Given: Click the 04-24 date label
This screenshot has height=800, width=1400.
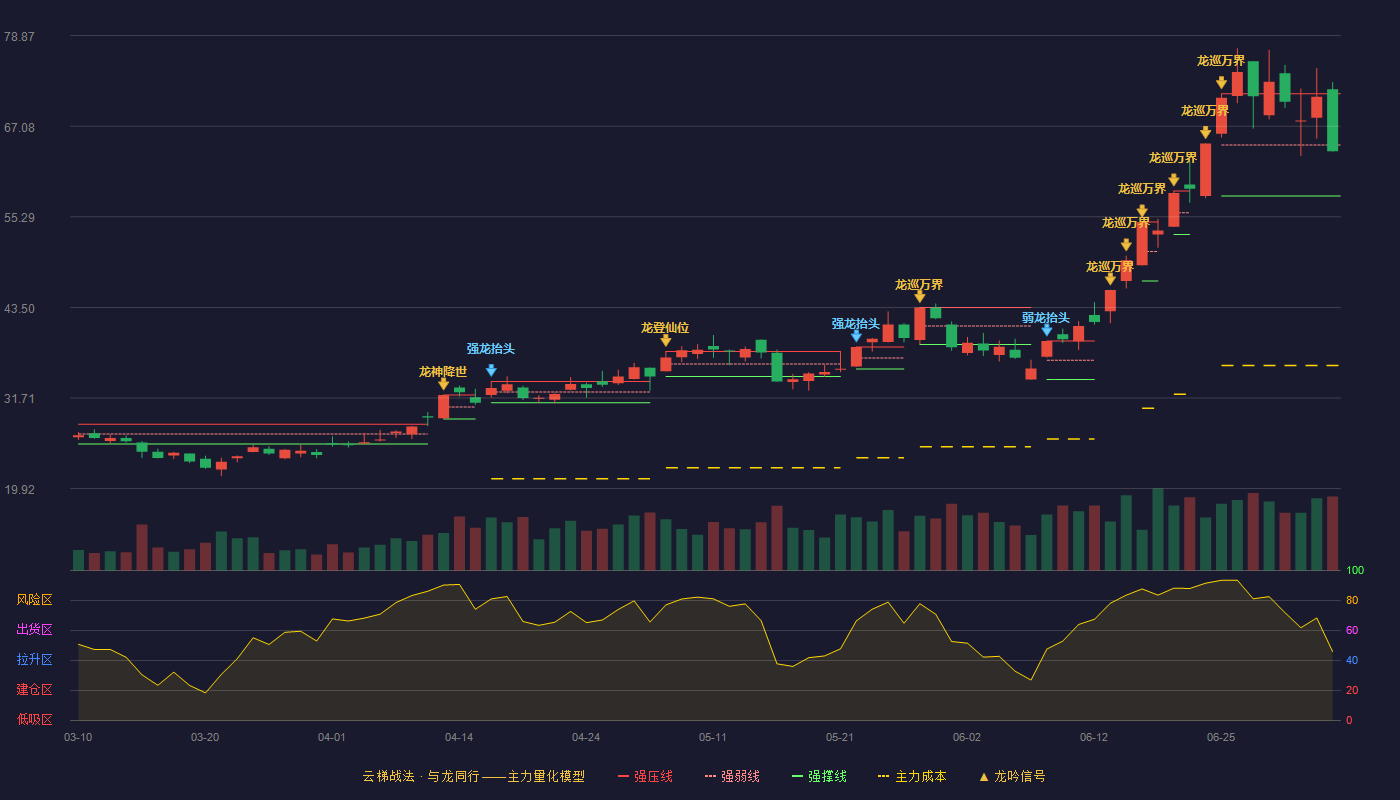Looking at the screenshot, I should point(586,737).
